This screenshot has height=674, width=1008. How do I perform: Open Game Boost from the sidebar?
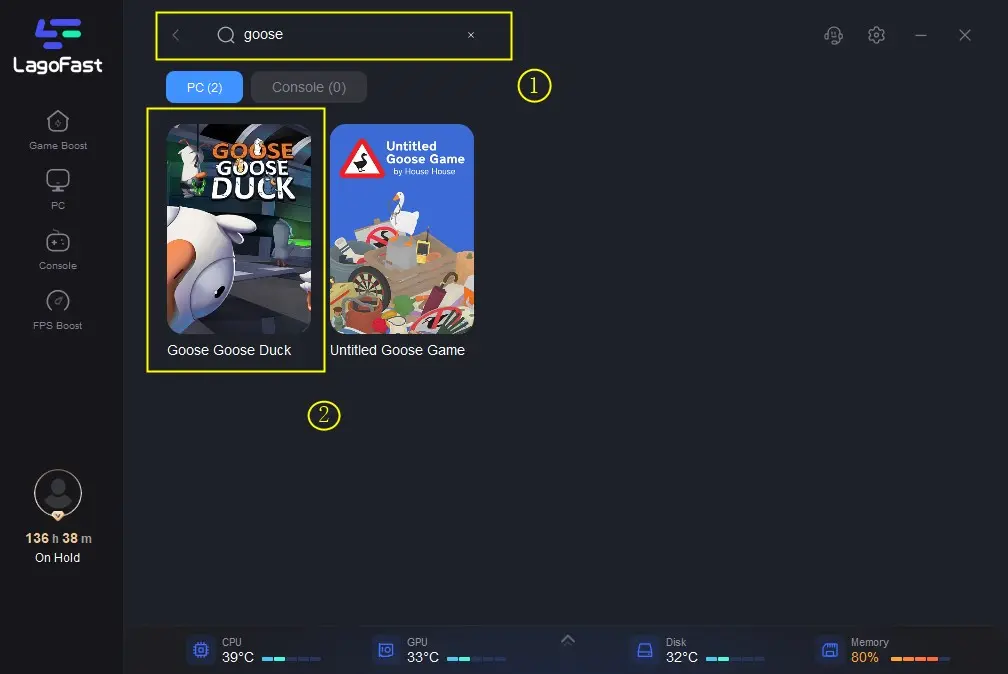(58, 122)
